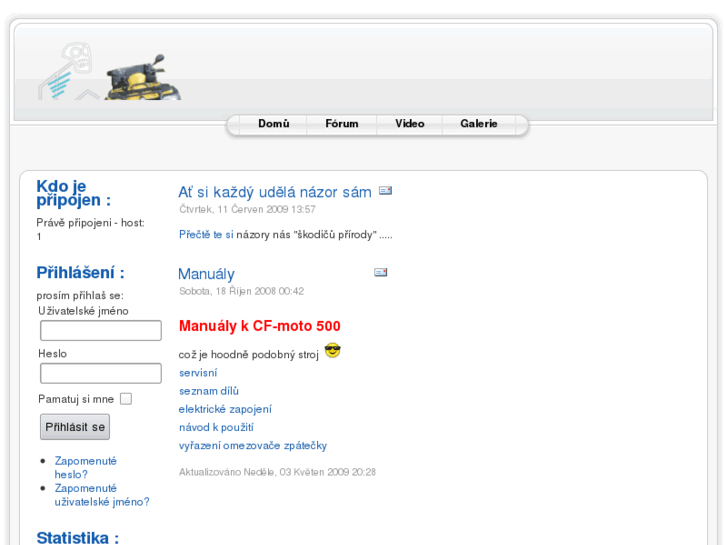Click the 'Právě připojeni - host:' text

(x=90, y=223)
